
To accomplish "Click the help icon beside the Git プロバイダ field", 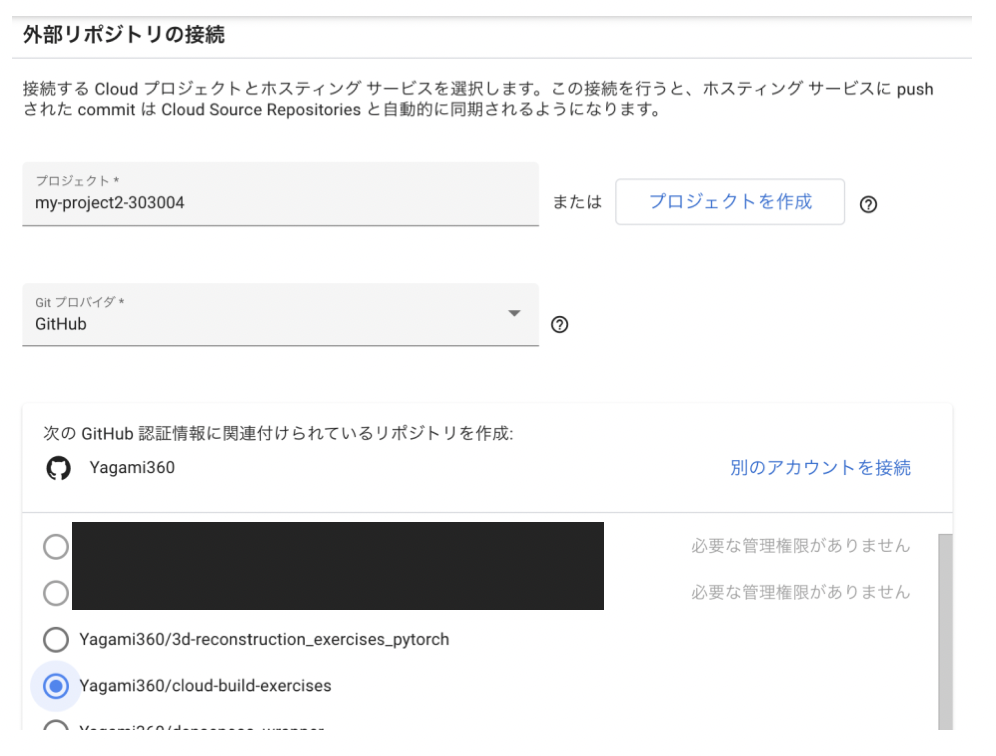I will [558, 323].
